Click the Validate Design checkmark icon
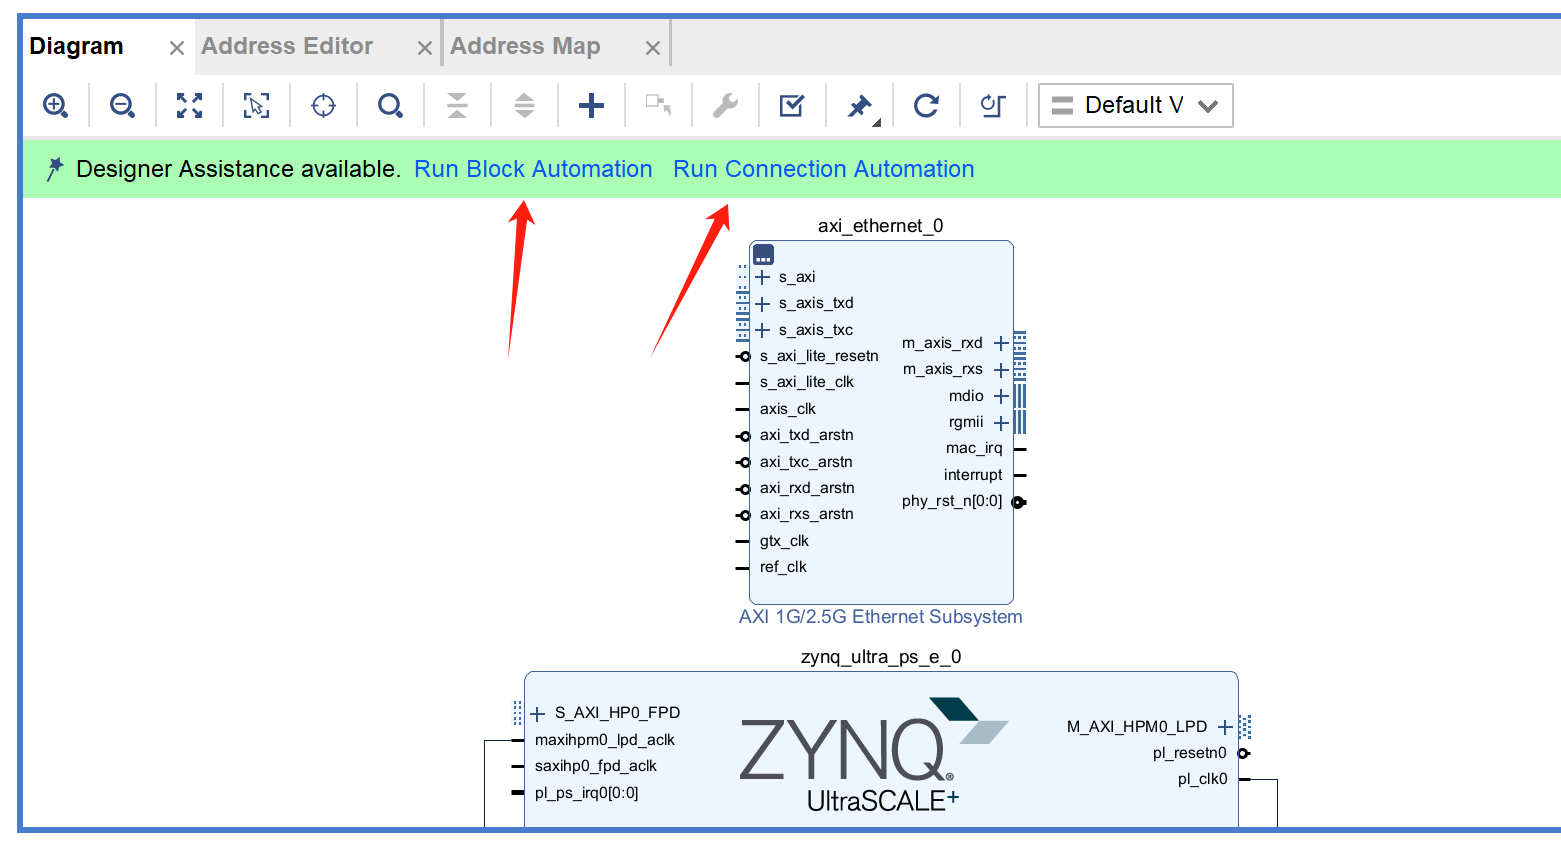Screen dimensions: 1561x855 point(792,105)
